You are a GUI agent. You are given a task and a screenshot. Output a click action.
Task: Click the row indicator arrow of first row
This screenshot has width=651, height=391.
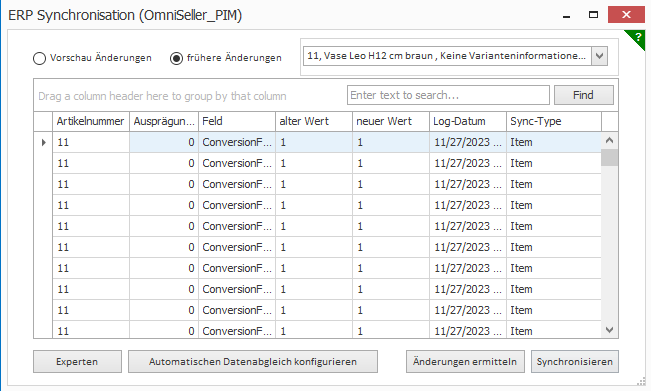[x=43, y=142]
